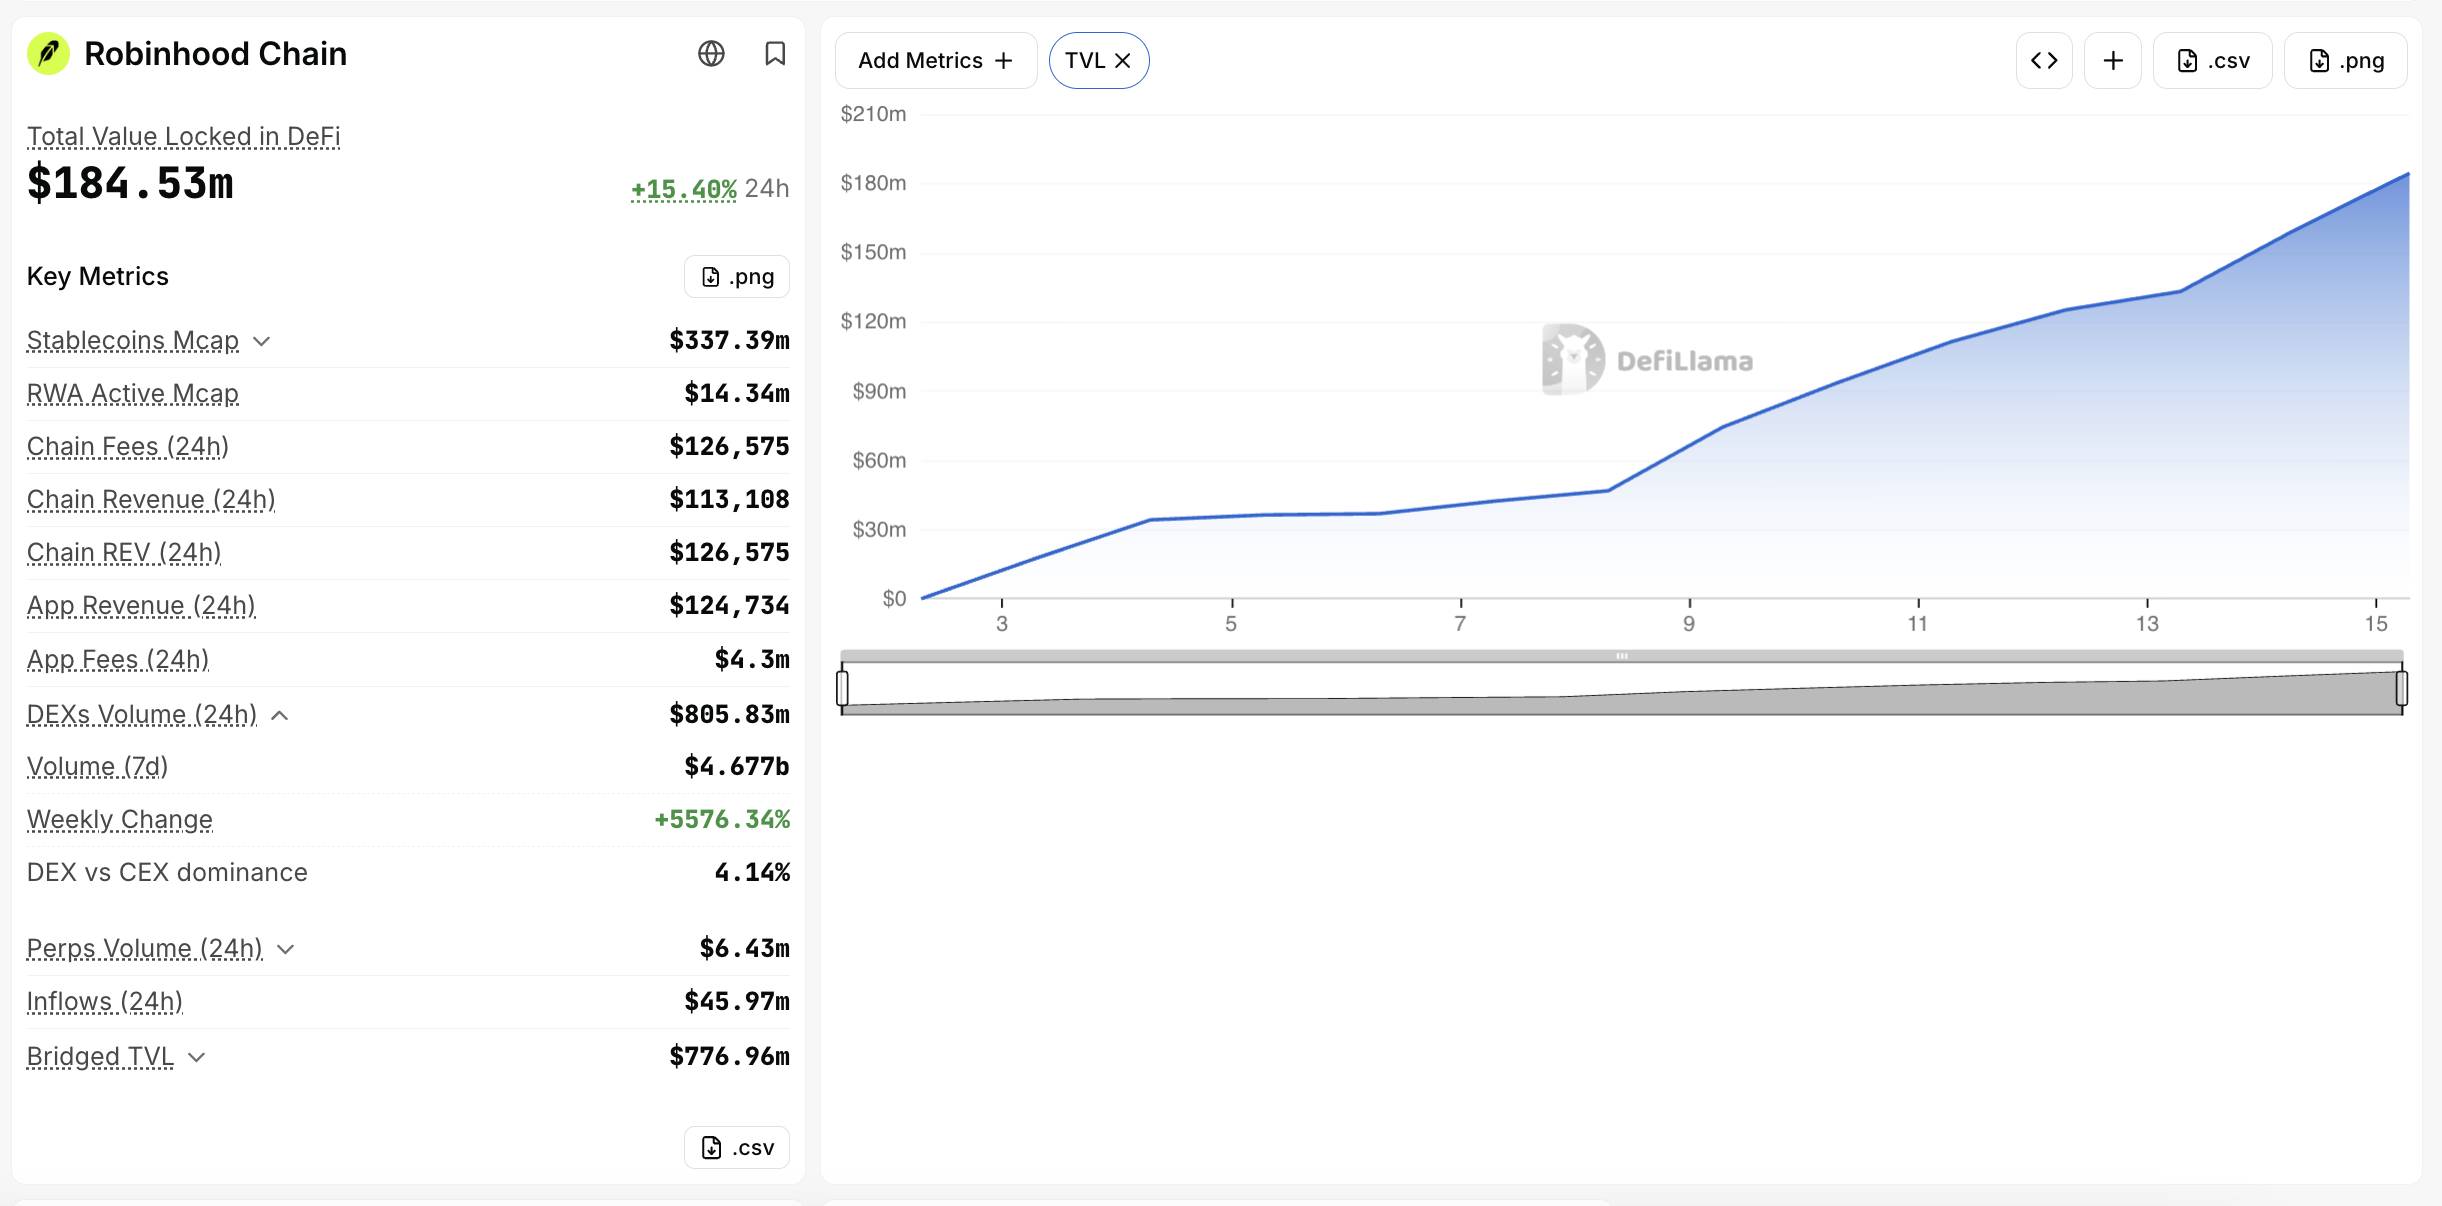Expand the Perps Volume (24h) row
This screenshot has width=2442, height=1206.
(x=286, y=949)
